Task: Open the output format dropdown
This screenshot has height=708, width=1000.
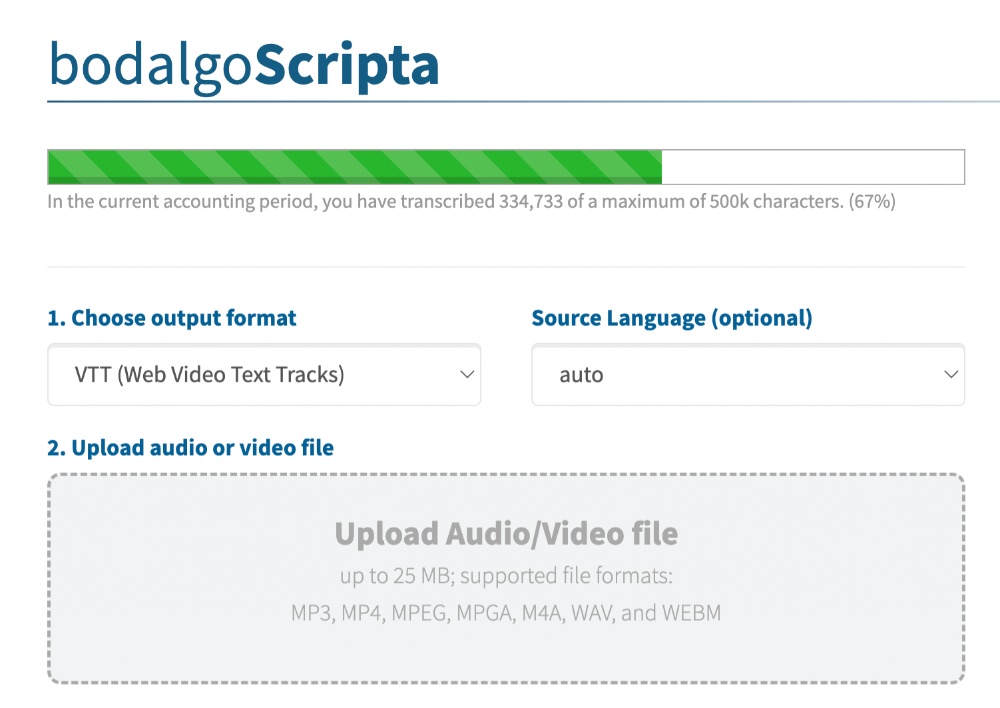Action: click(263, 374)
